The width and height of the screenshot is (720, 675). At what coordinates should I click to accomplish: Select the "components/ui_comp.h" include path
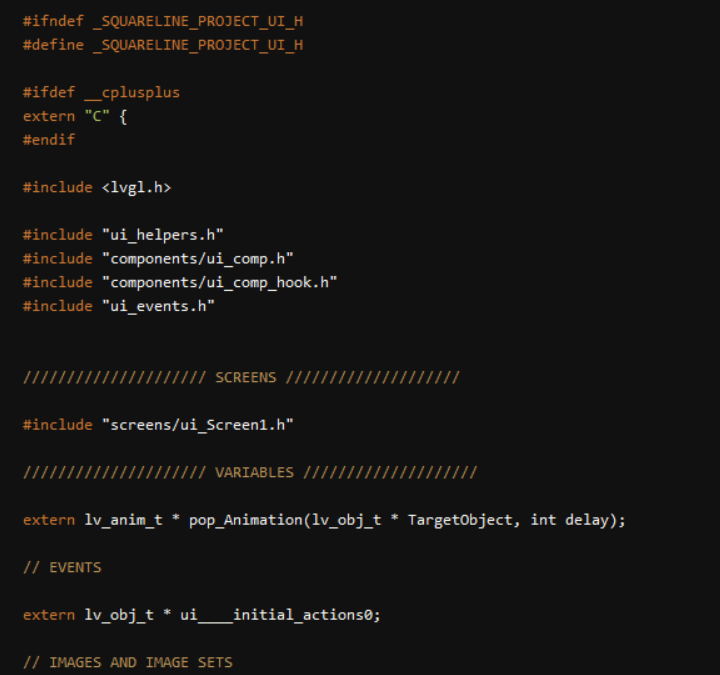tap(197, 258)
